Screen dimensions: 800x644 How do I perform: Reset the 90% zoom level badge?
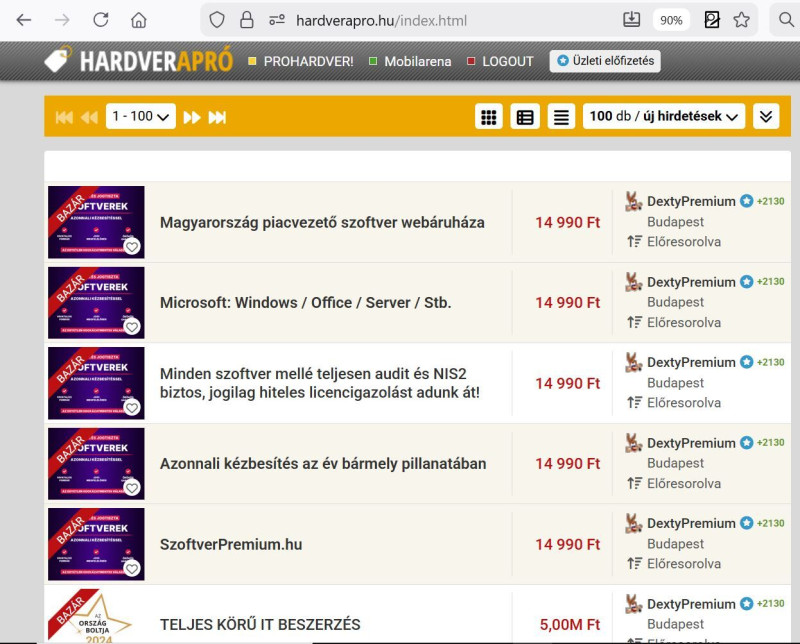[671, 20]
